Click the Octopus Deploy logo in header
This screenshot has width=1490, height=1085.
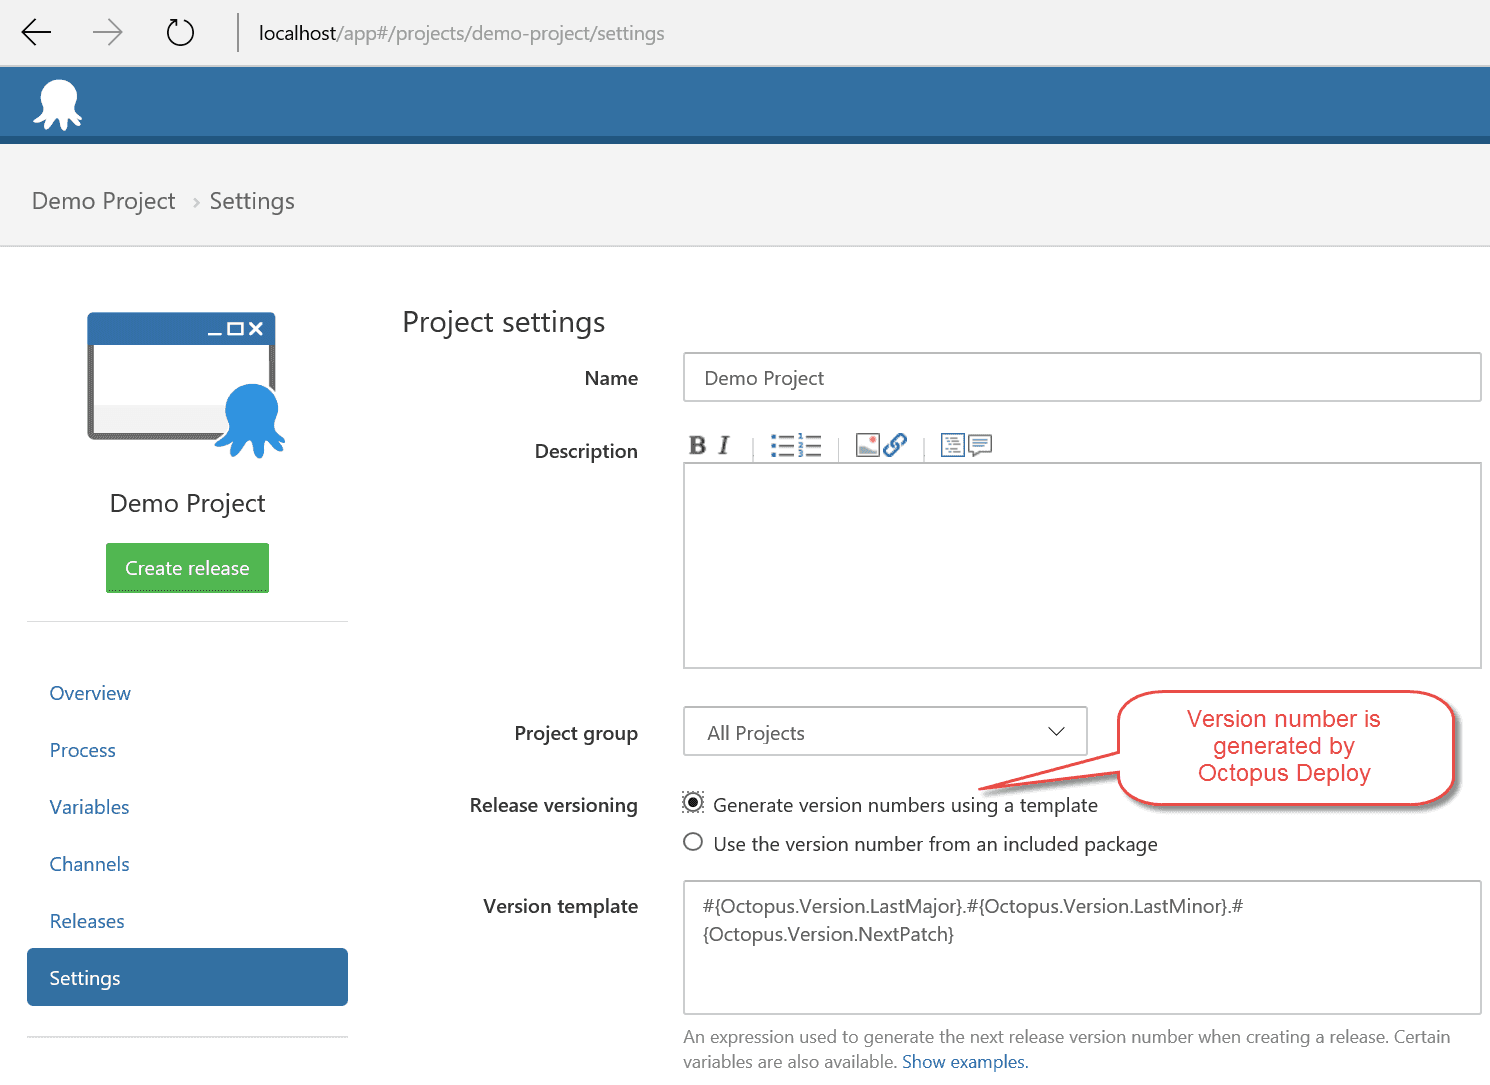pyautogui.click(x=58, y=105)
